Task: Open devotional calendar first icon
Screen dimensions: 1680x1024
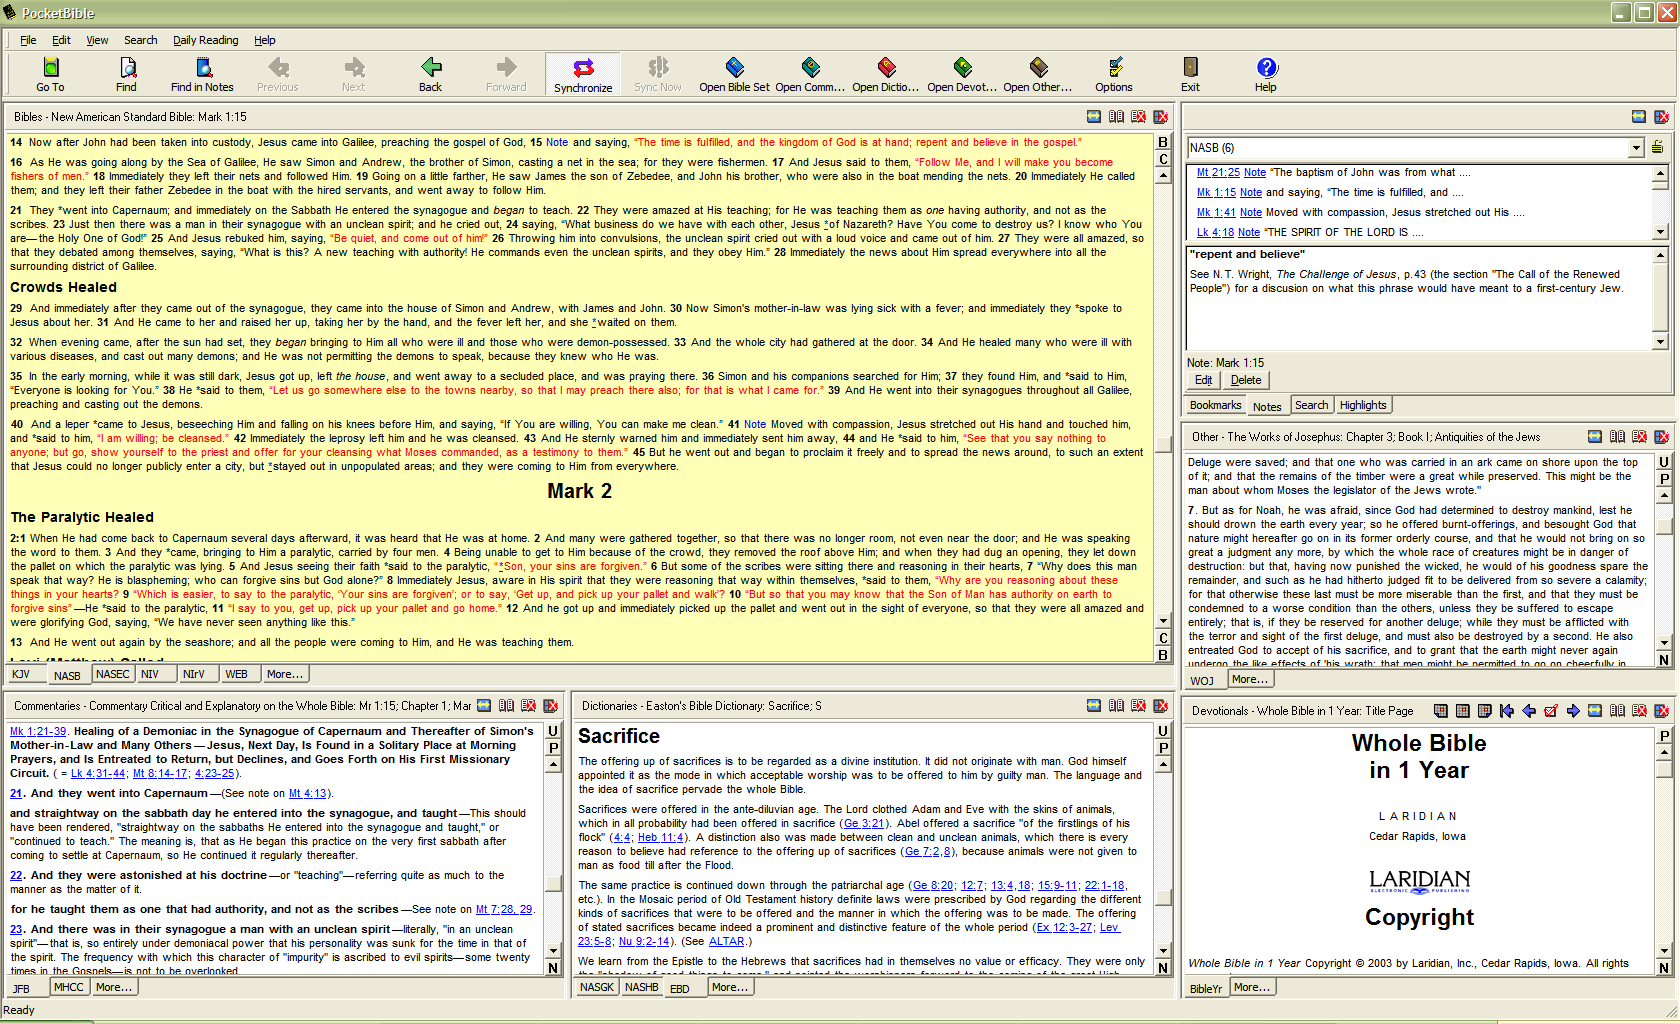Action: (x=1441, y=711)
